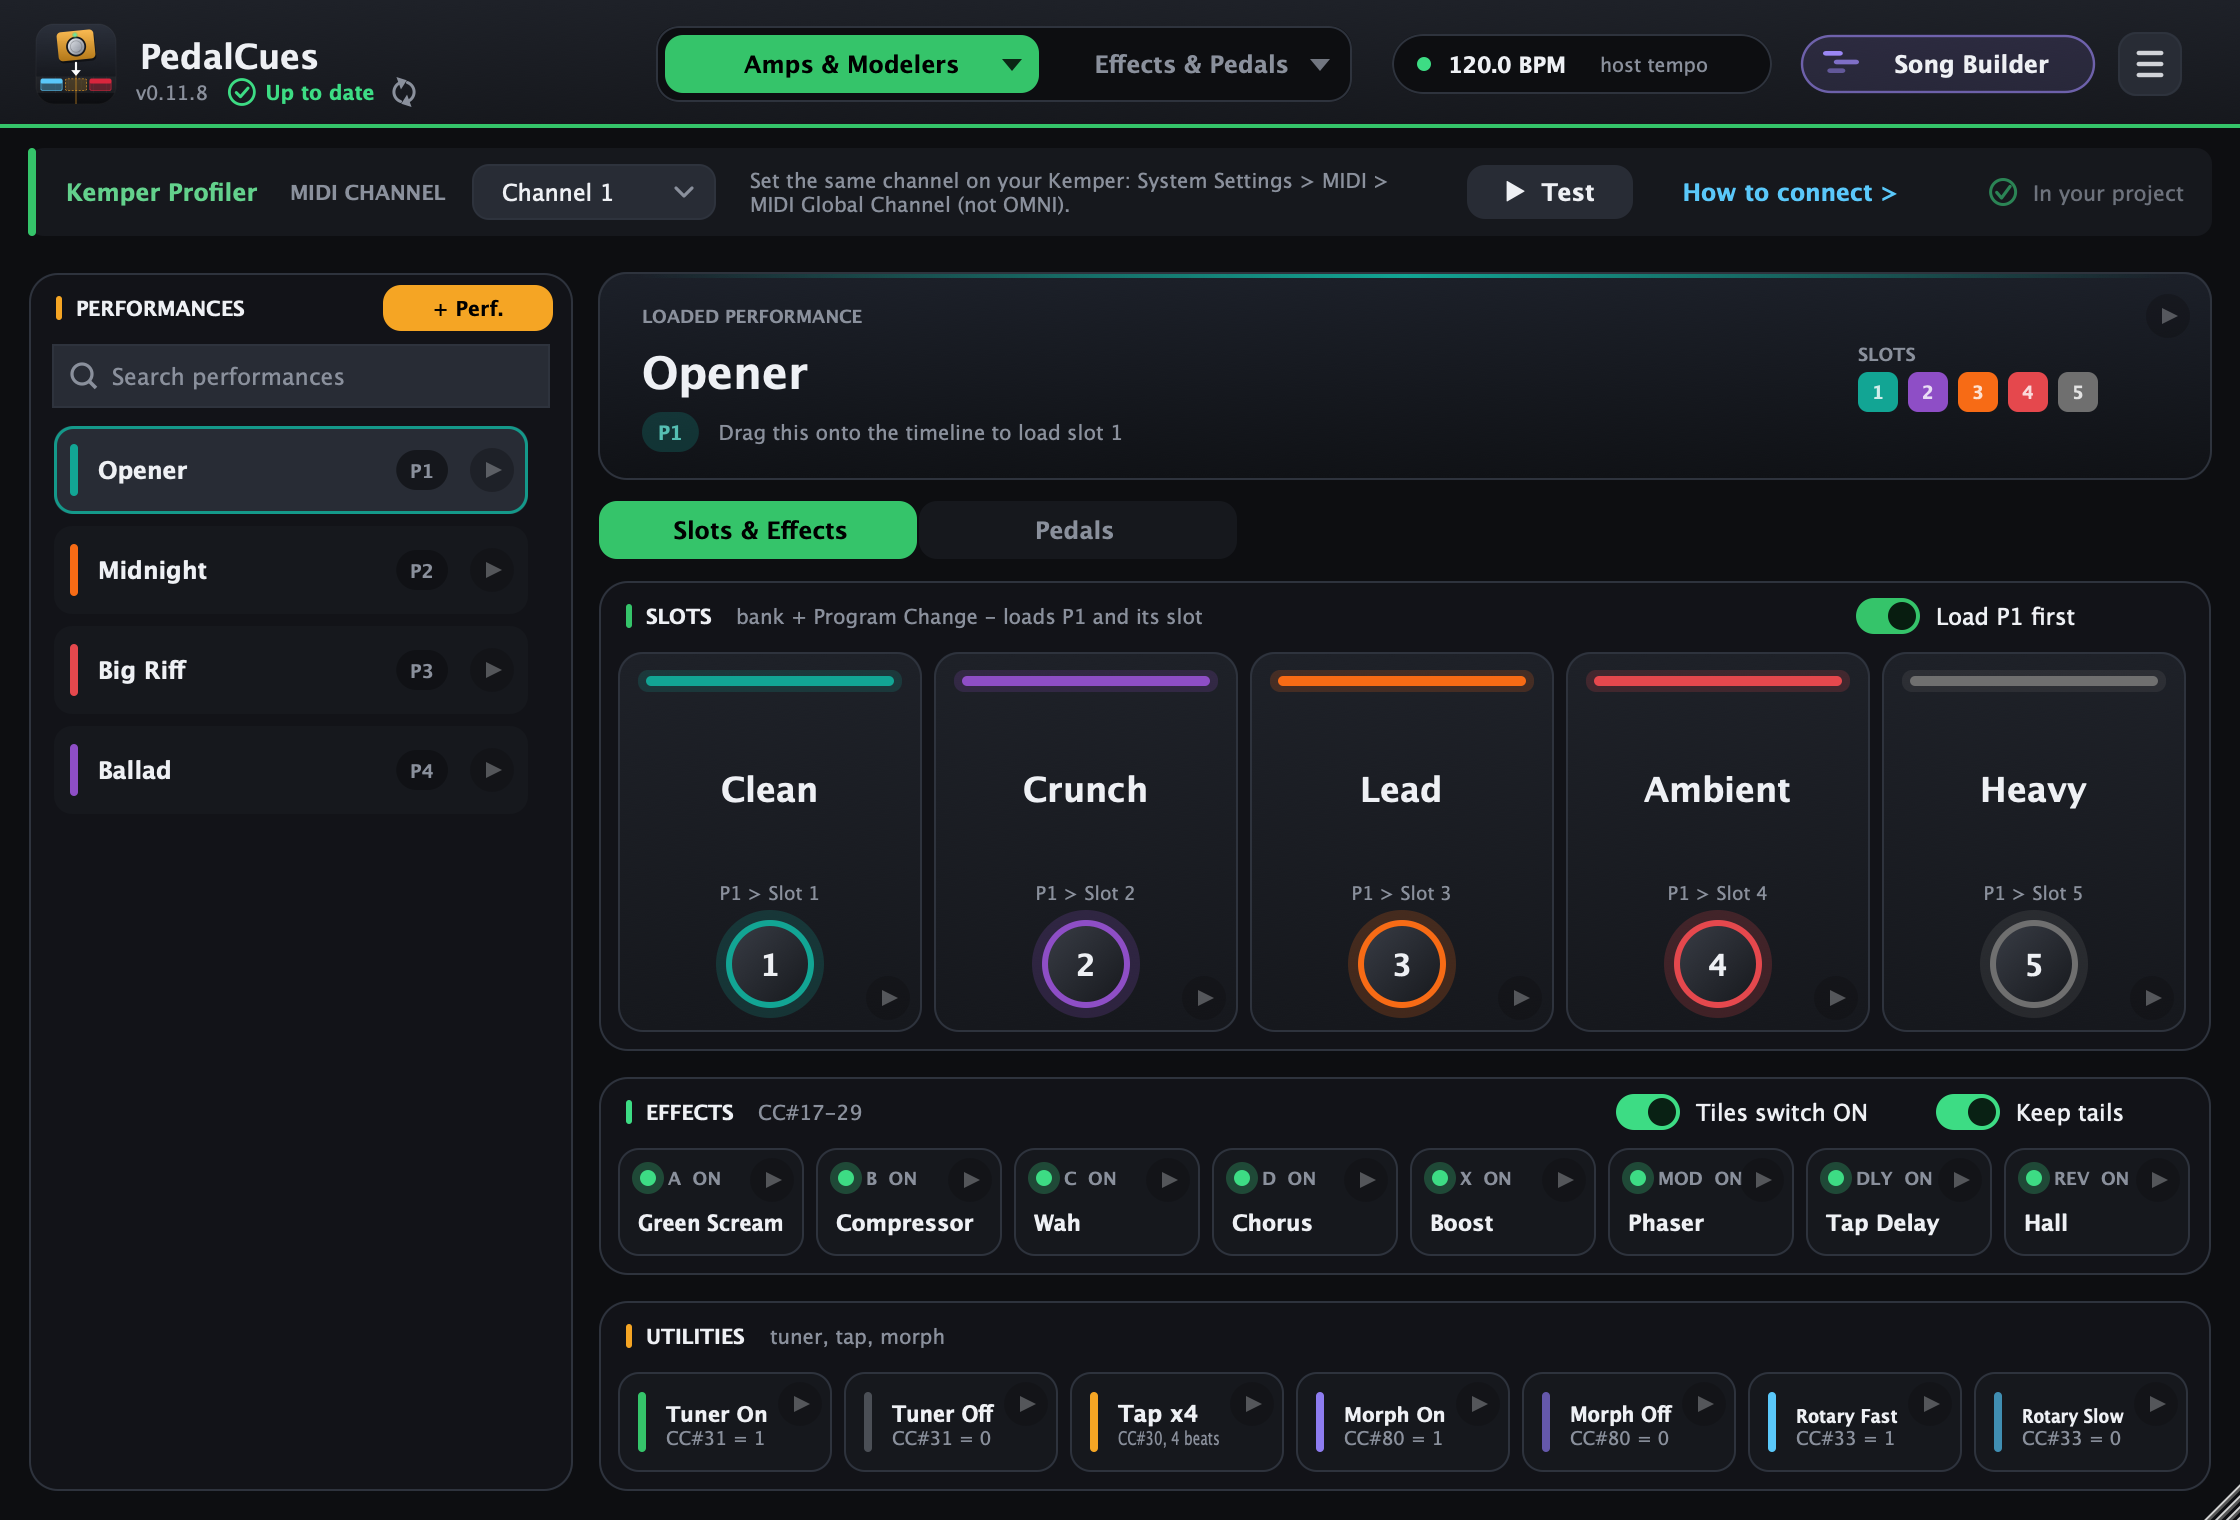Click the orange slot 3 swatch
This screenshot has height=1520, width=2240.
tap(1977, 392)
